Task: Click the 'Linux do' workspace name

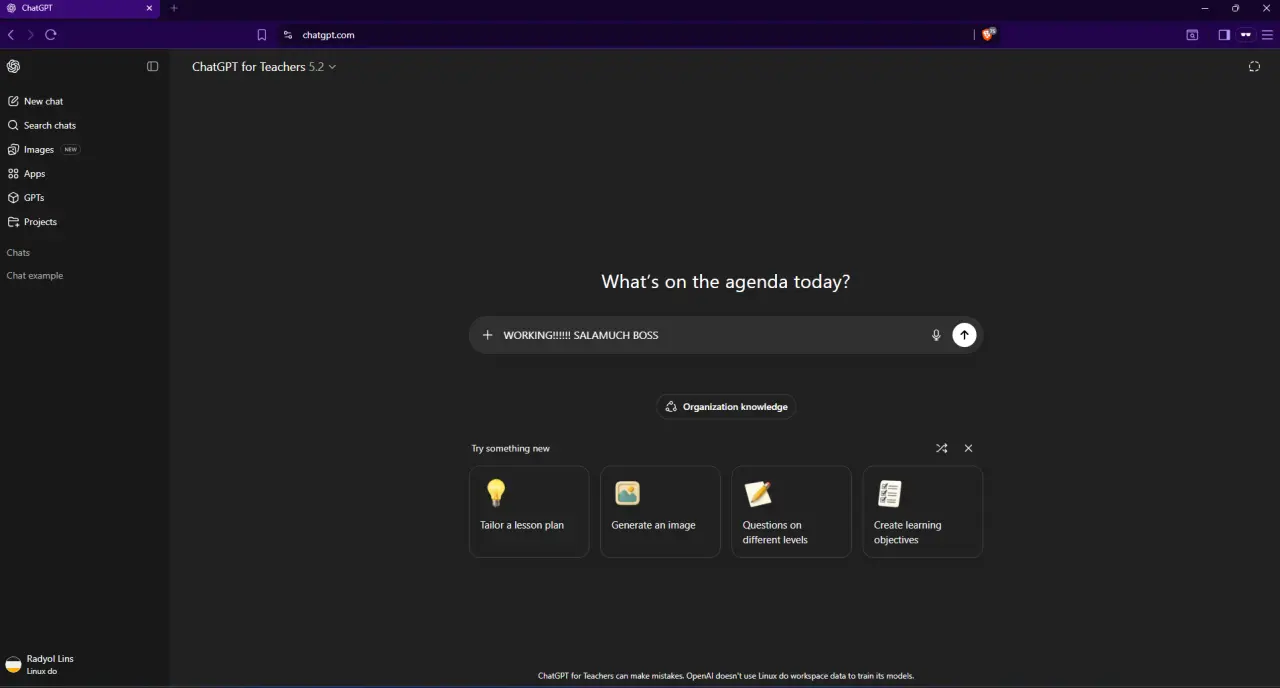Action: pyautogui.click(x=42, y=671)
